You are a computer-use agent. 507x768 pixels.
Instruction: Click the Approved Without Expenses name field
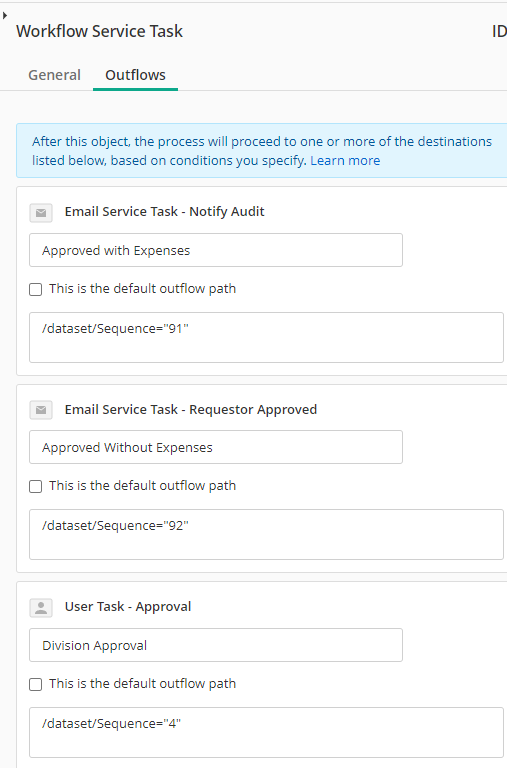(x=216, y=447)
